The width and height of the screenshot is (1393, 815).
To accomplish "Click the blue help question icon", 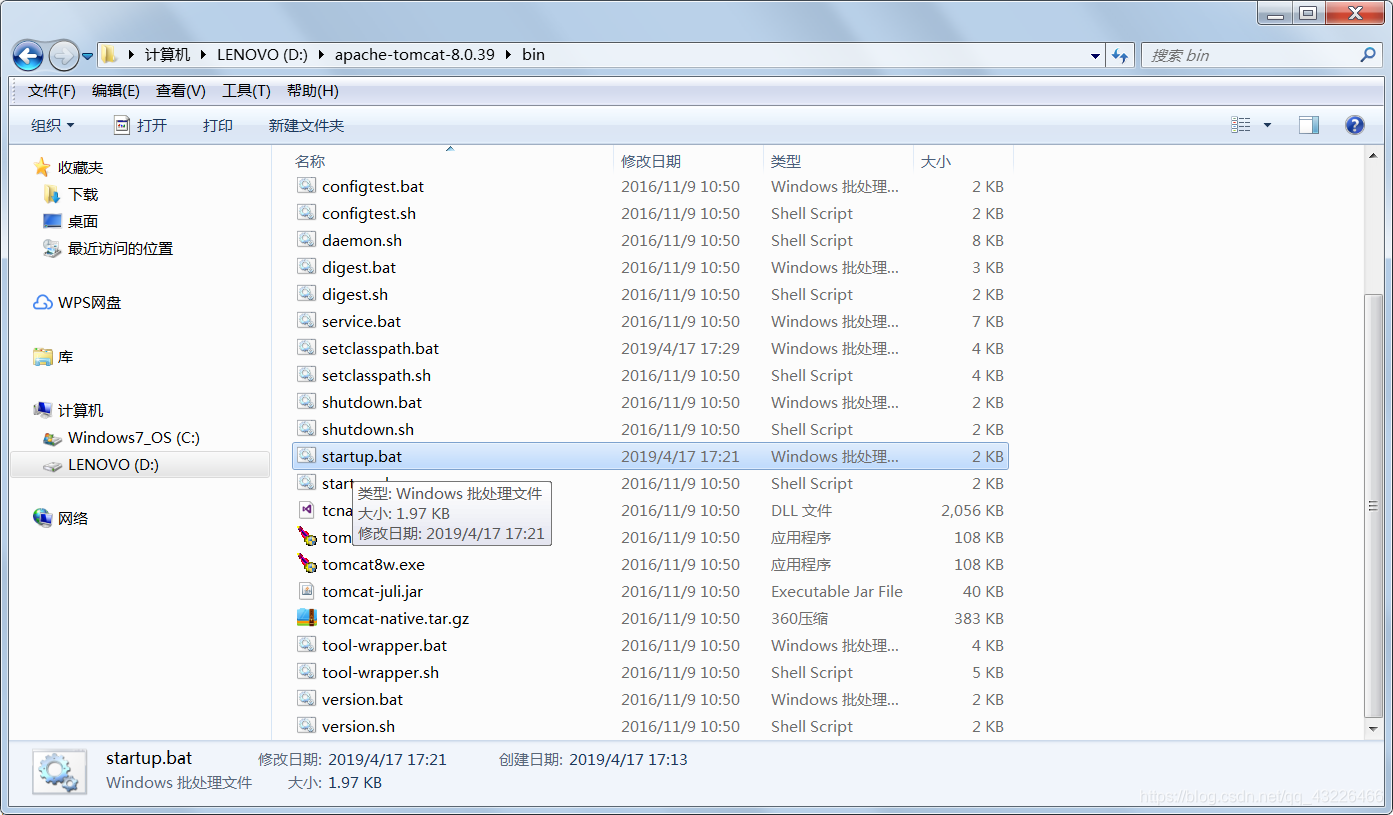I will 1355,125.
